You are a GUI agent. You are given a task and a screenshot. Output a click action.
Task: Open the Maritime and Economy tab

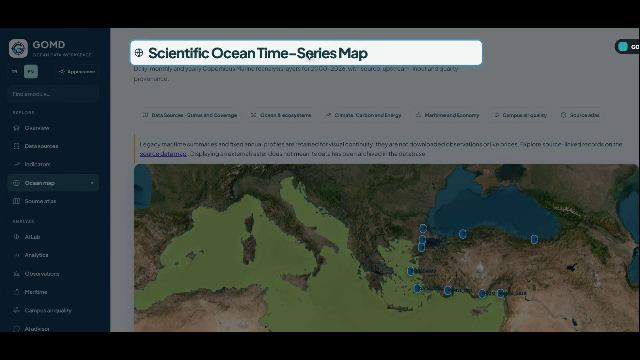(448, 115)
